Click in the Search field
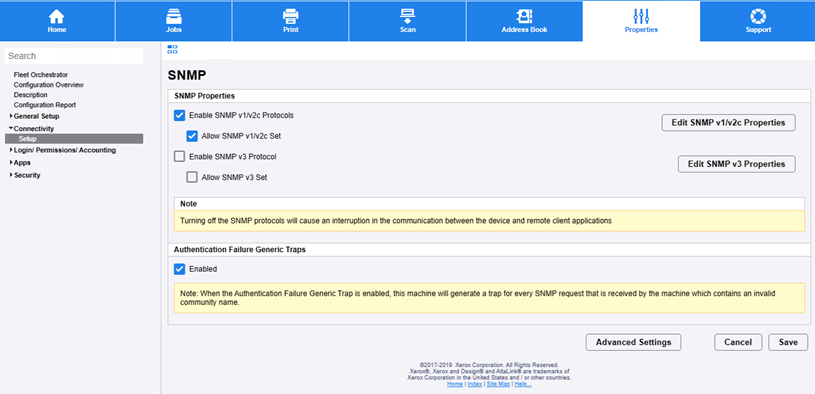Image resolution: width=815 pixels, height=394 pixels. 74,56
